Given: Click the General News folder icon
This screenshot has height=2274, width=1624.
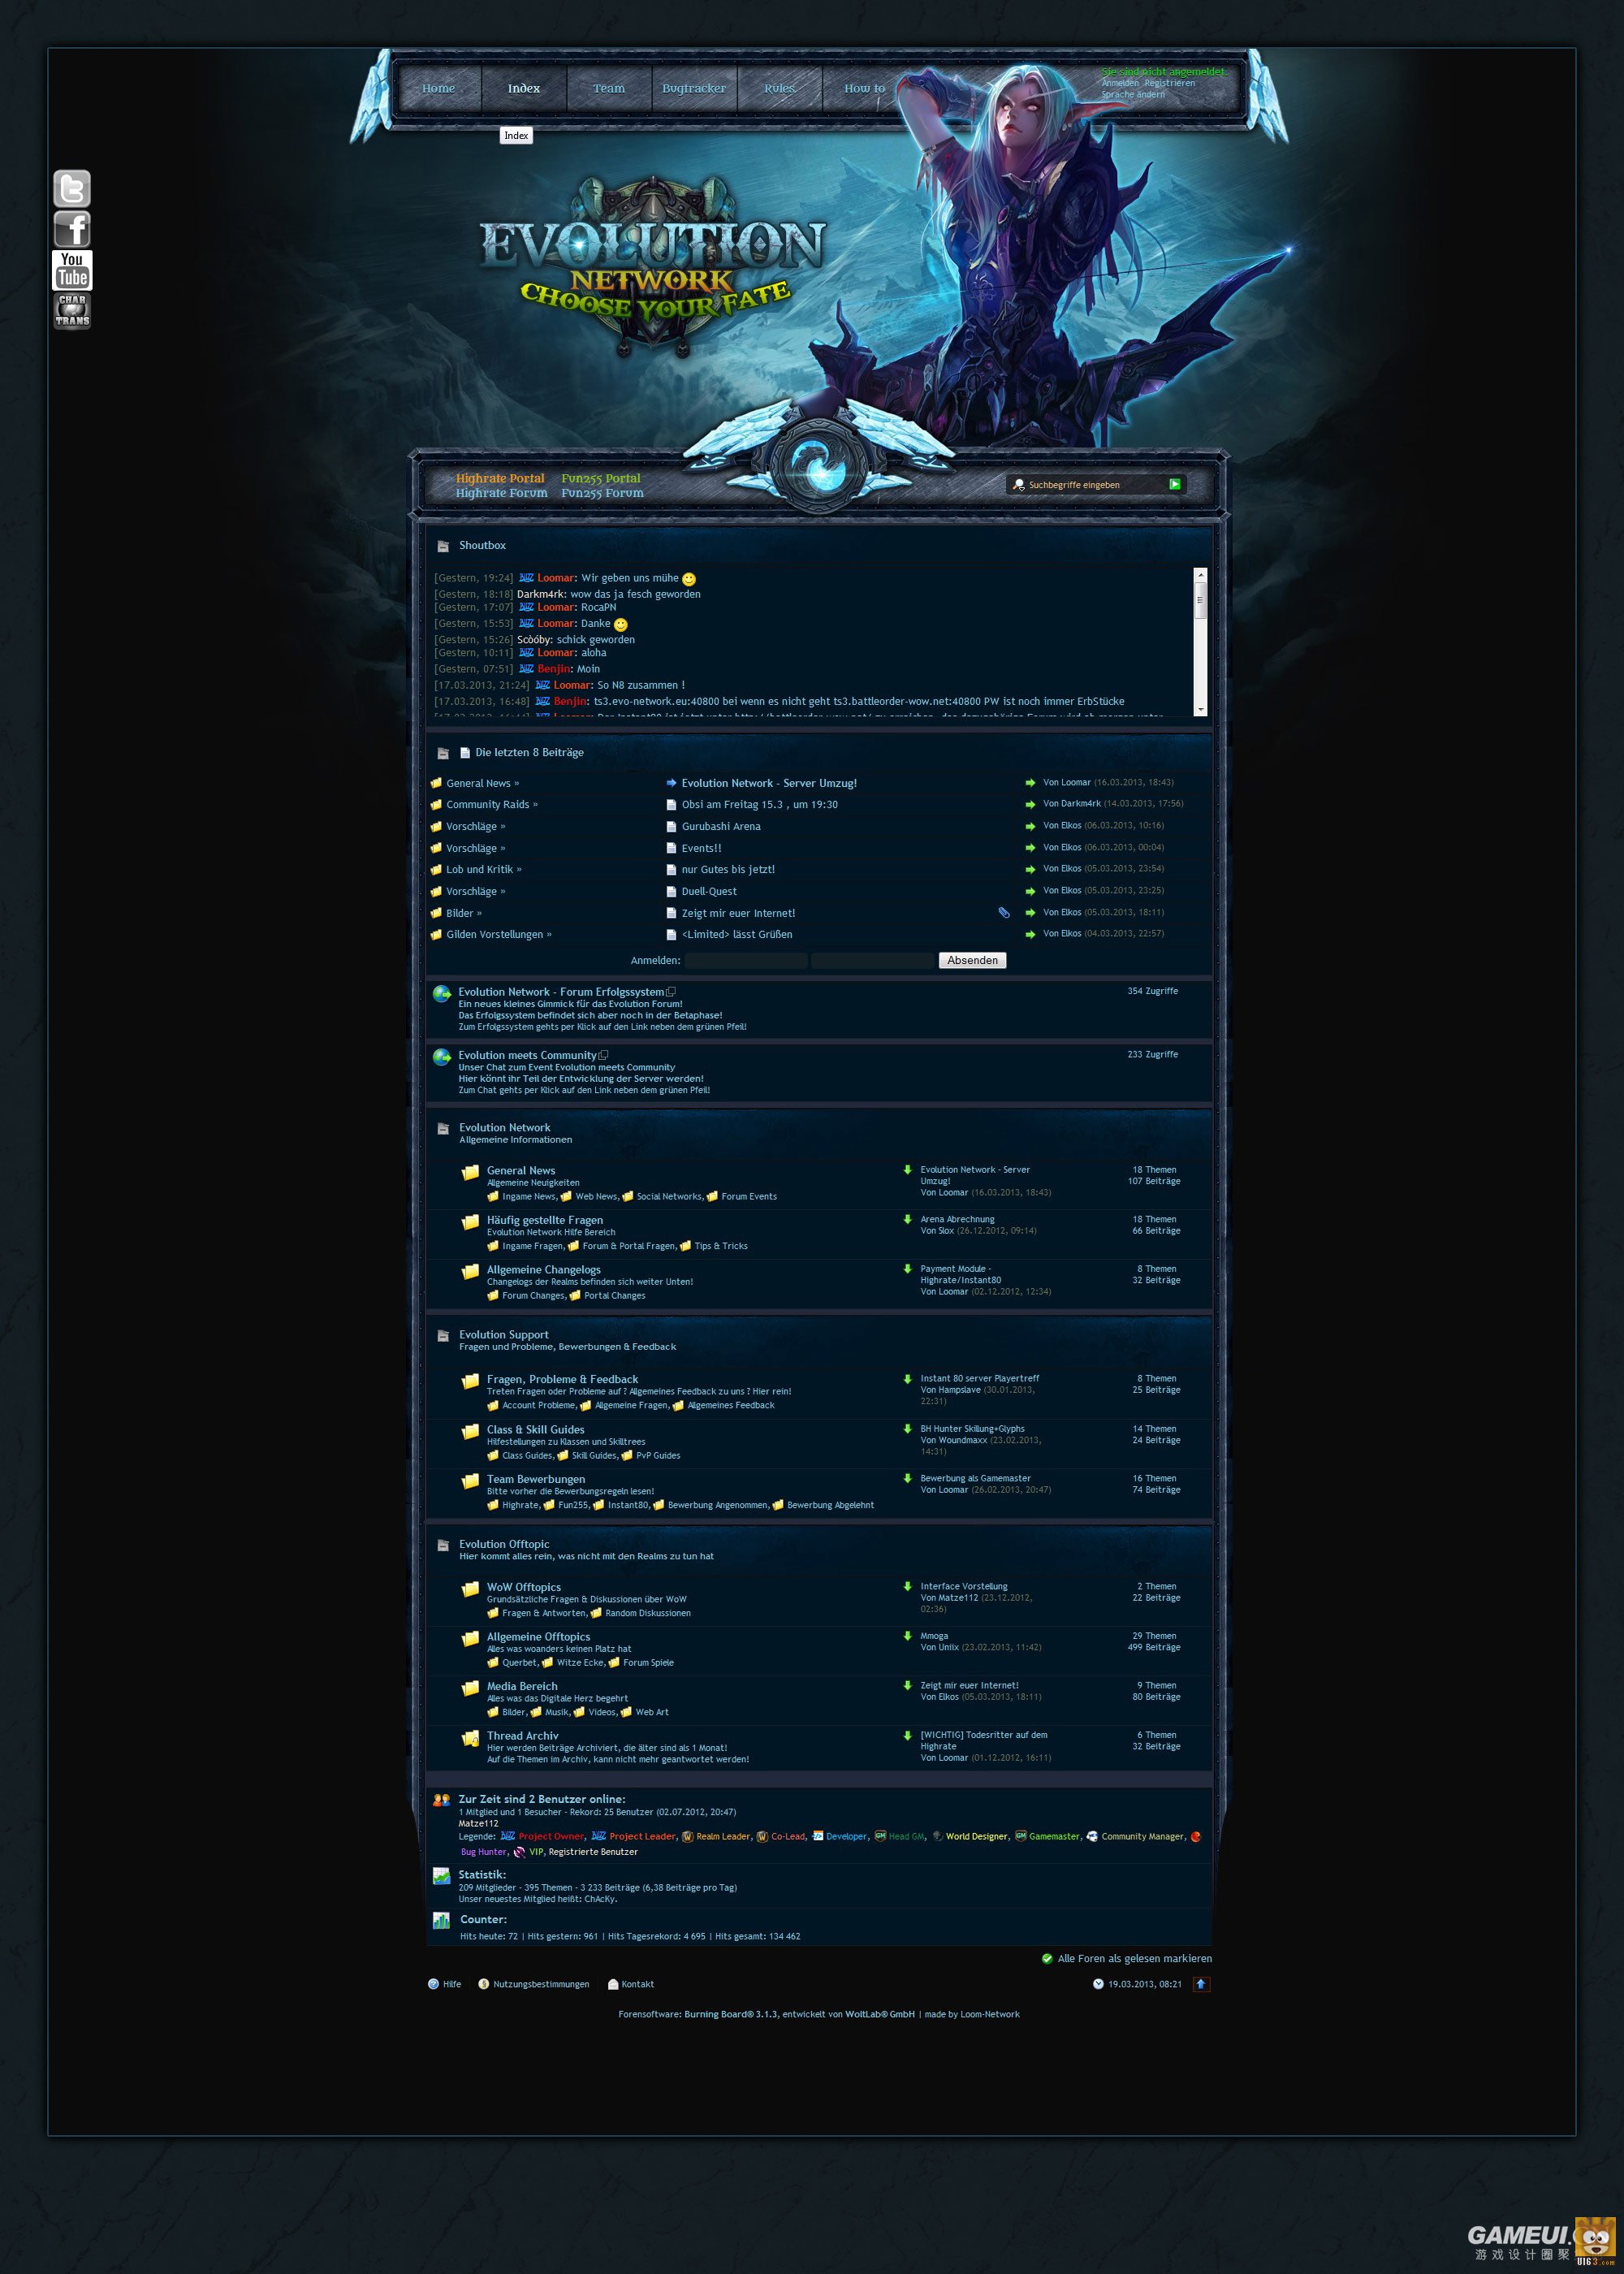Looking at the screenshot, I should pyautogui.click(x=470, y=1173).
